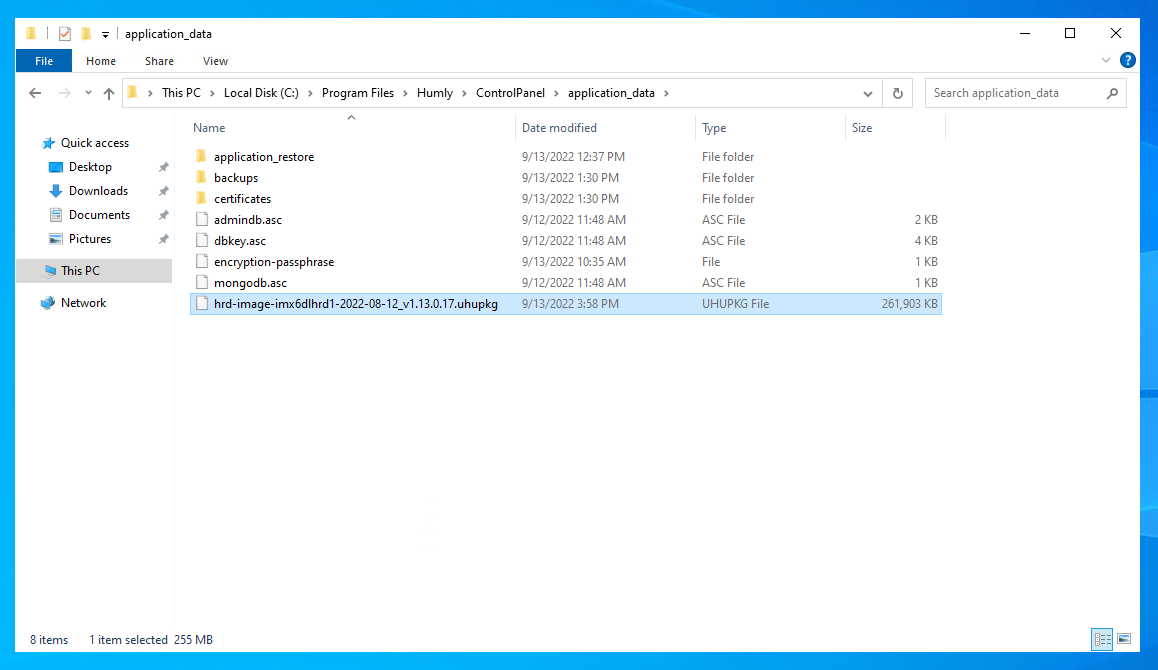
Task: Select This PC in navigation pane
Action: (x=80, y=271)
